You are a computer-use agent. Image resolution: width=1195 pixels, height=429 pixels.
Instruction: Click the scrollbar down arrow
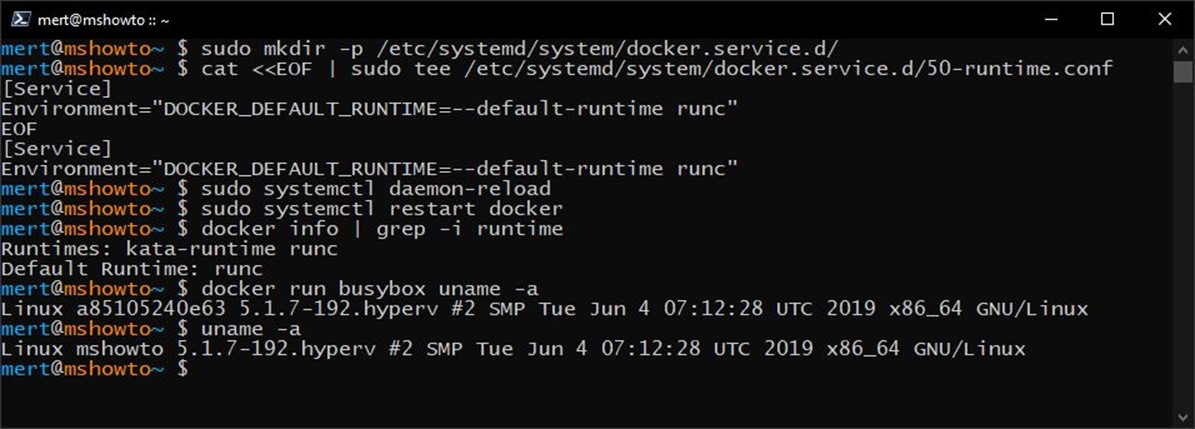(1183, 416)
